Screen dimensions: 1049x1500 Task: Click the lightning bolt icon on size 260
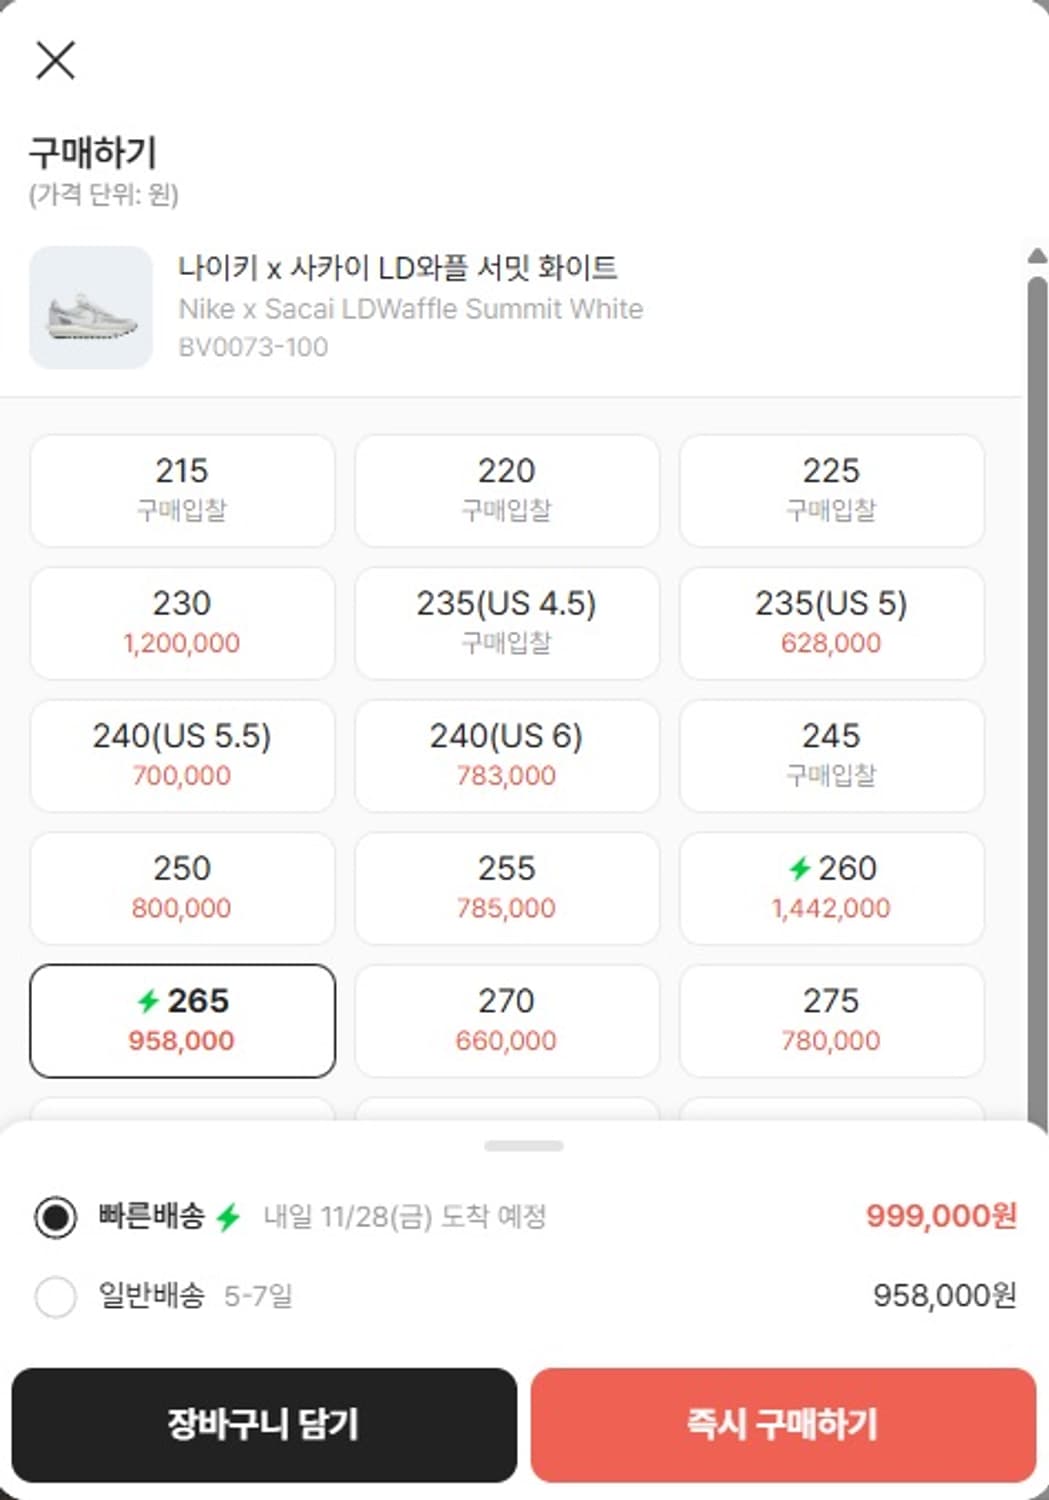point(802,869)
